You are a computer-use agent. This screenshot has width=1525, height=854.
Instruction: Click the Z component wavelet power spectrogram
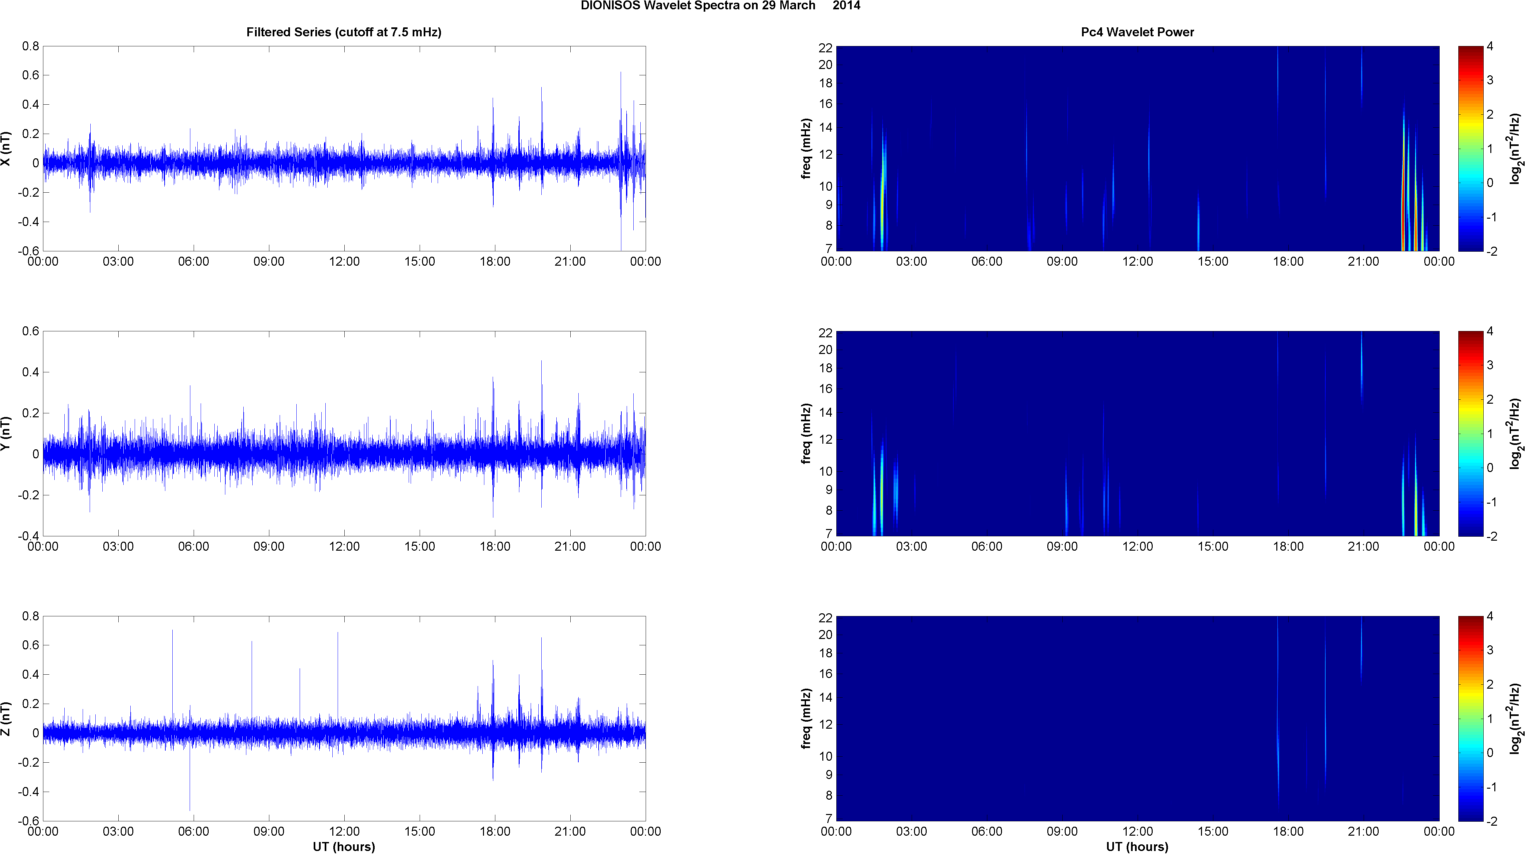(1137, 718)
